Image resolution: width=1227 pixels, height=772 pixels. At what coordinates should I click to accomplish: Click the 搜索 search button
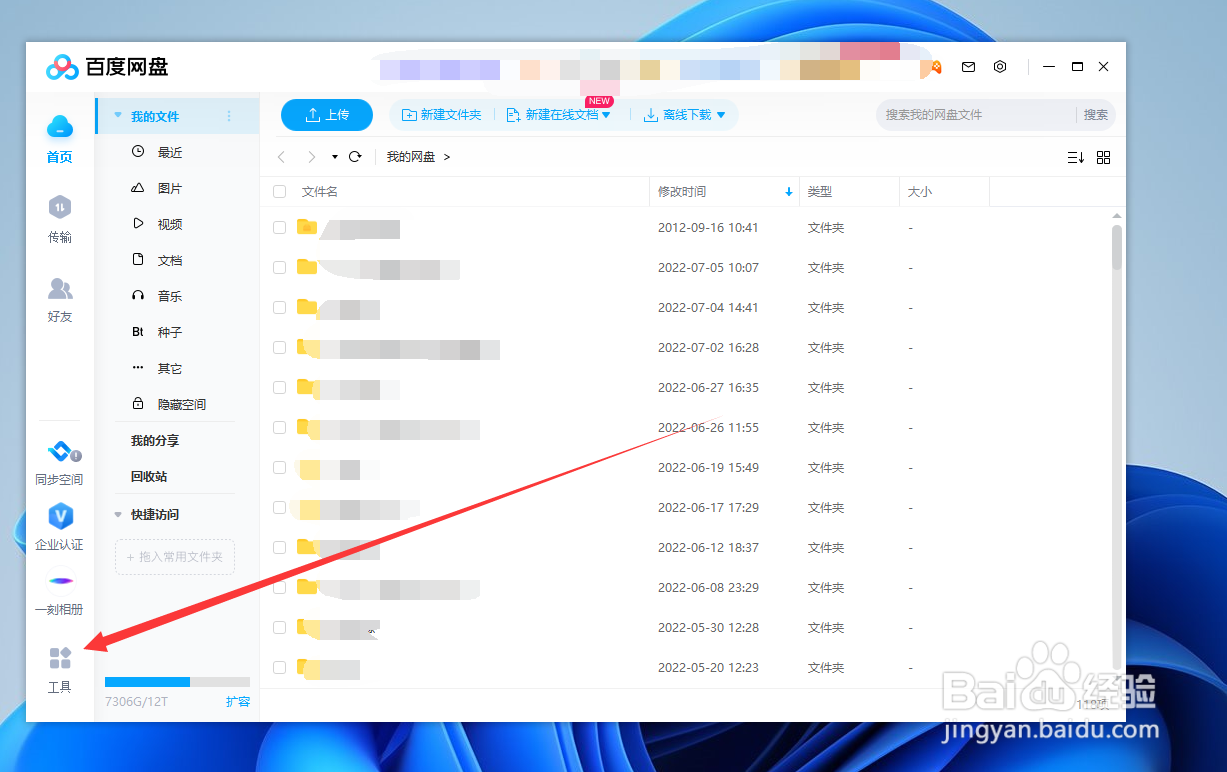1096,115
